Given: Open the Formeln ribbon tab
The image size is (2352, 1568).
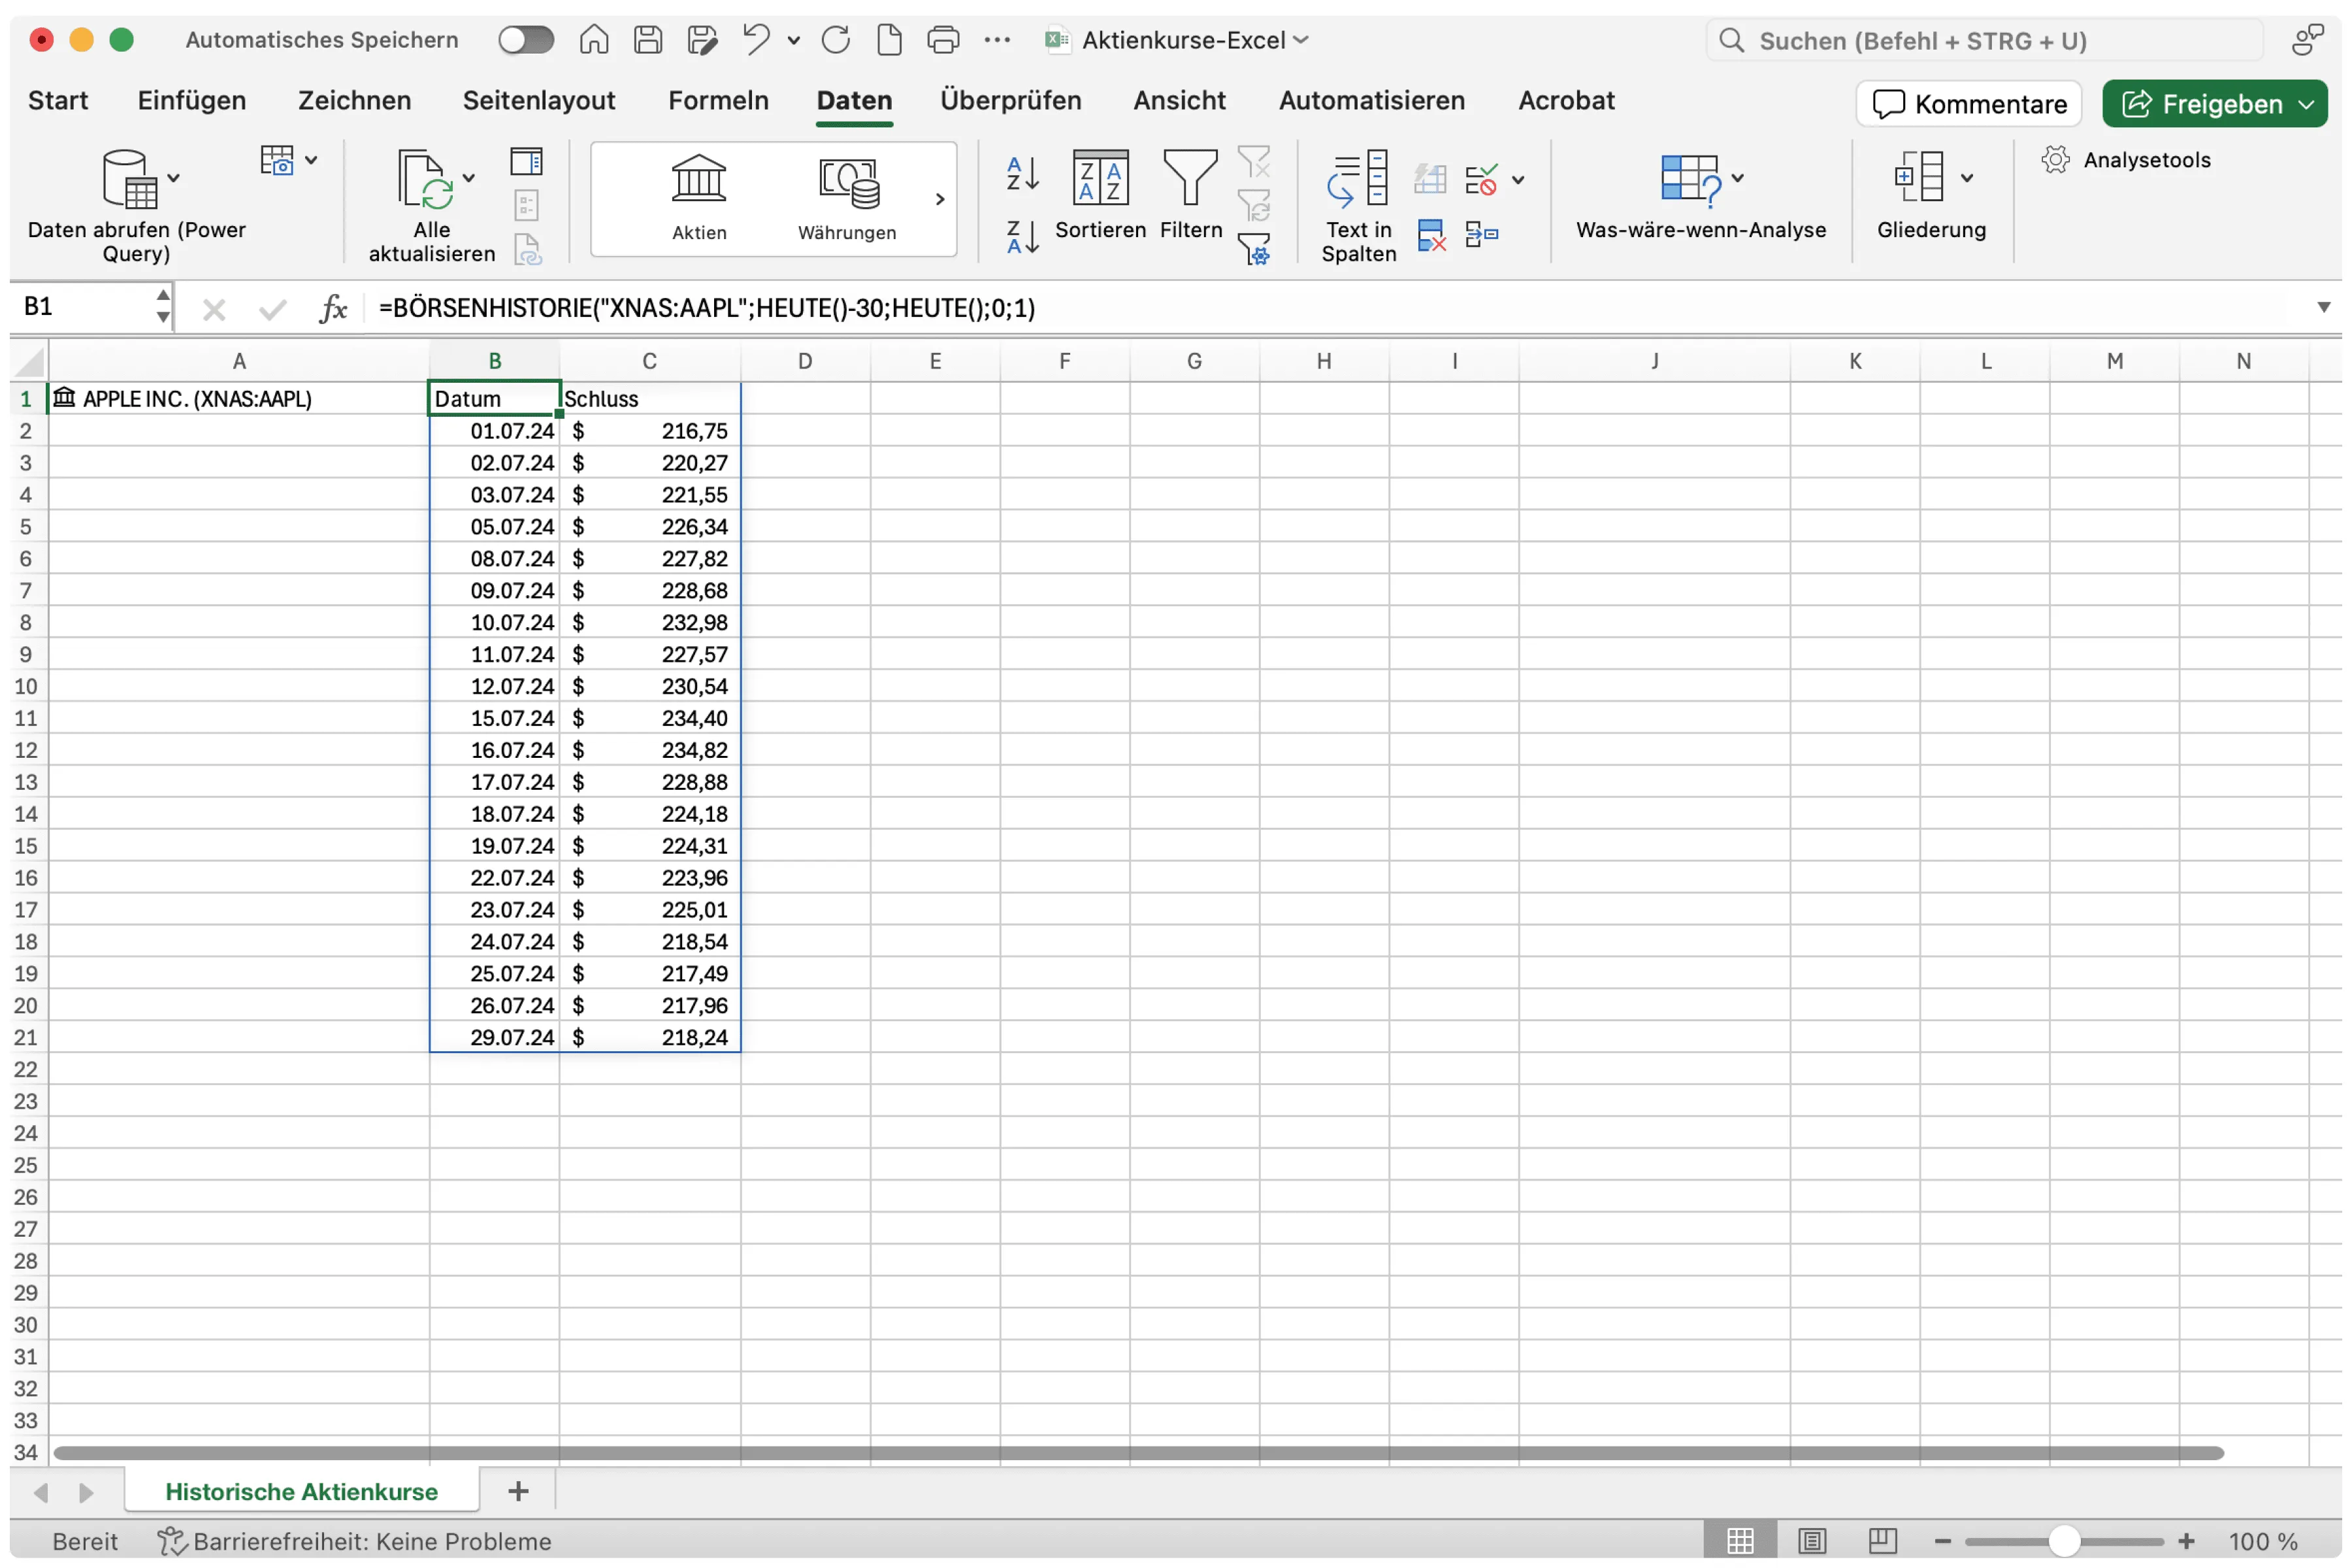Looking at the screenshot, I should [718, 101].
